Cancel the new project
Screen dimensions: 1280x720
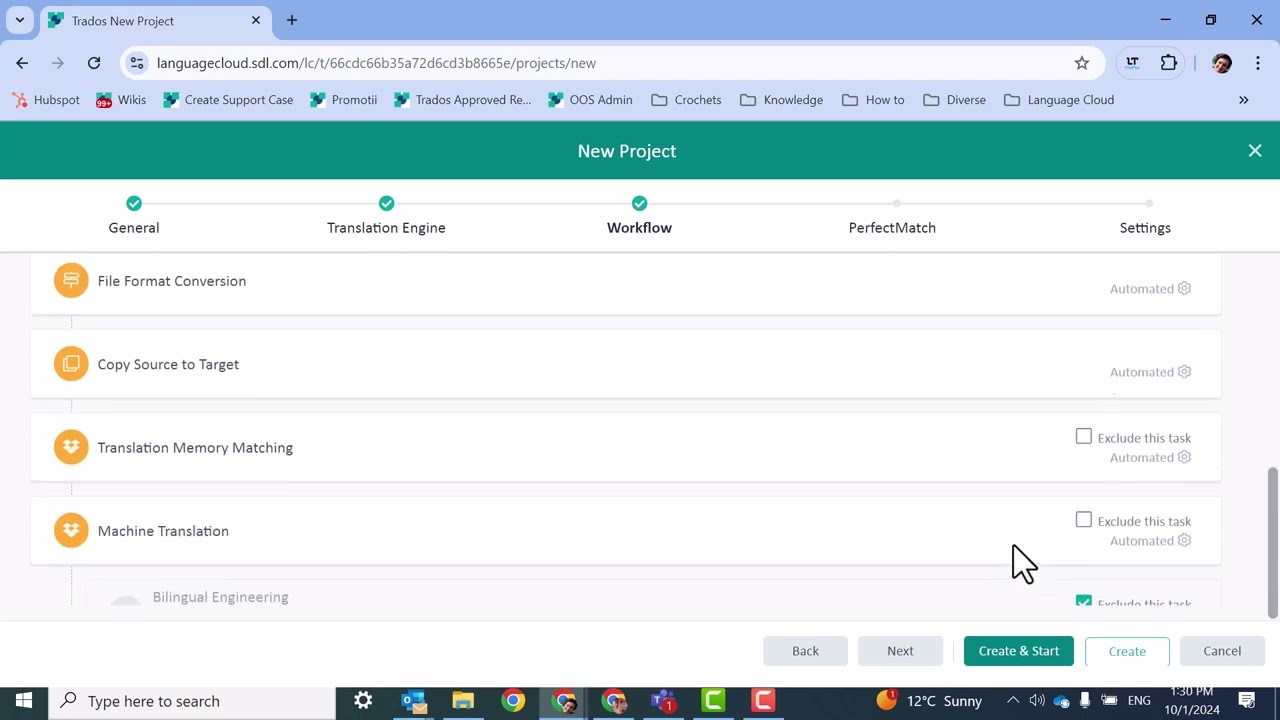click(x=1222, y=651)
